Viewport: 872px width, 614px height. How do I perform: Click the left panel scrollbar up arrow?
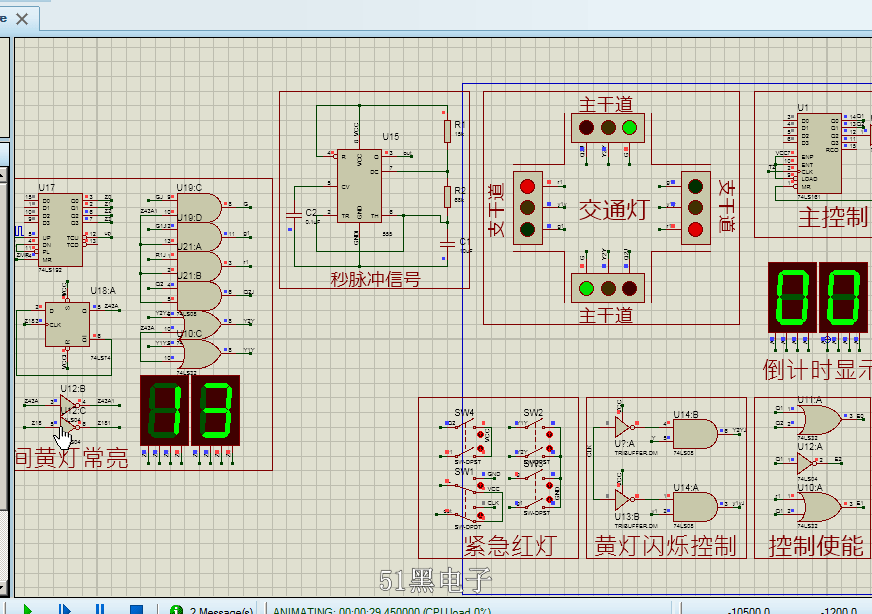(3, 175)
